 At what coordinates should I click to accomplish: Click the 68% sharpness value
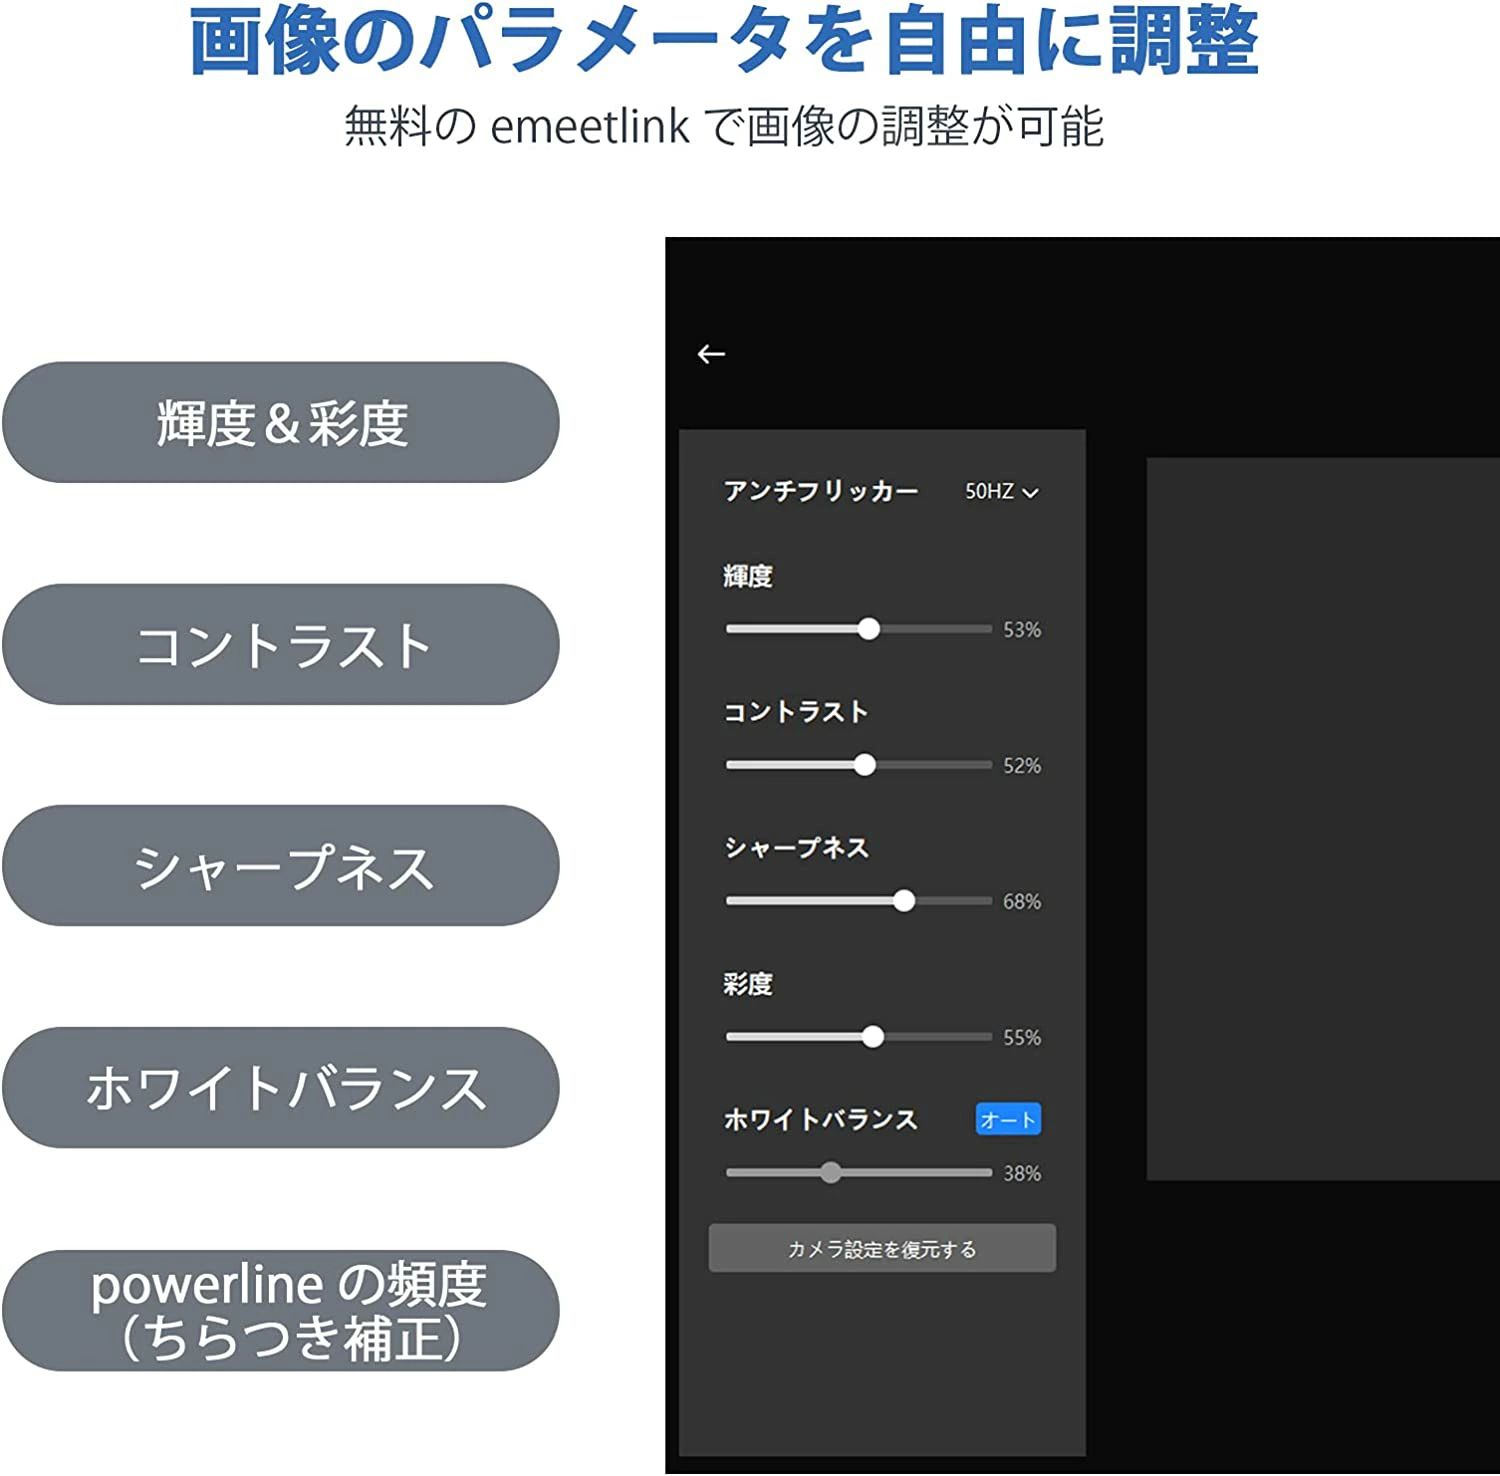point(1022,902)
